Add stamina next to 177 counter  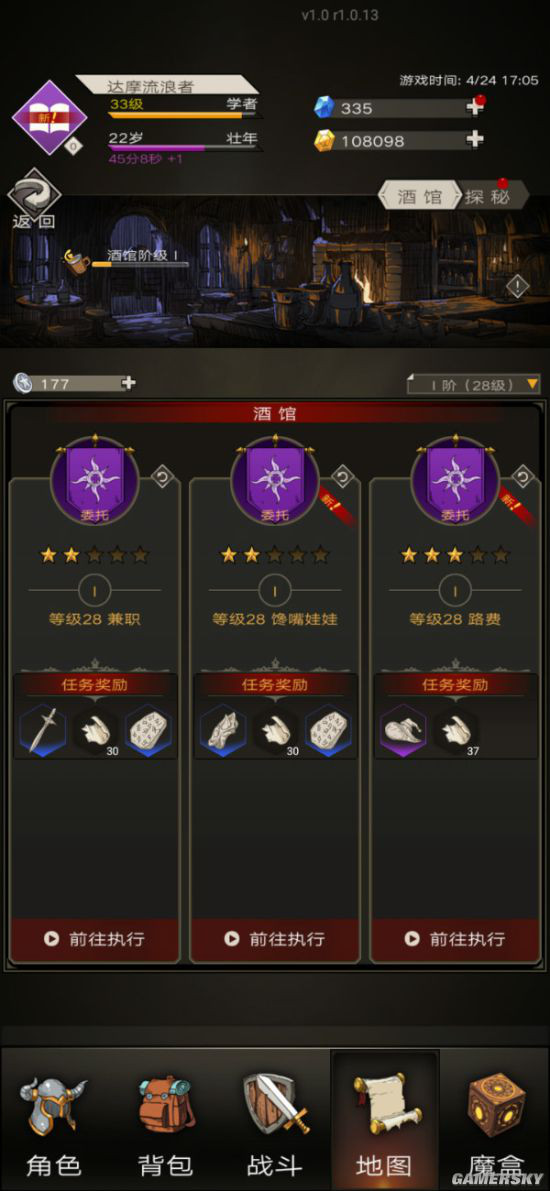coord(128,384)
